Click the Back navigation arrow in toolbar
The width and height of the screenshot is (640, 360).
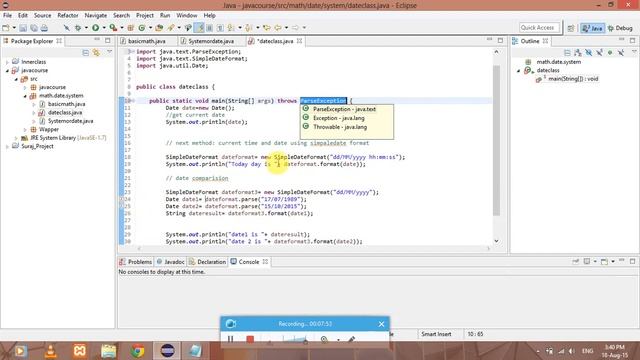pyautogui.click(x=278, y=28)
